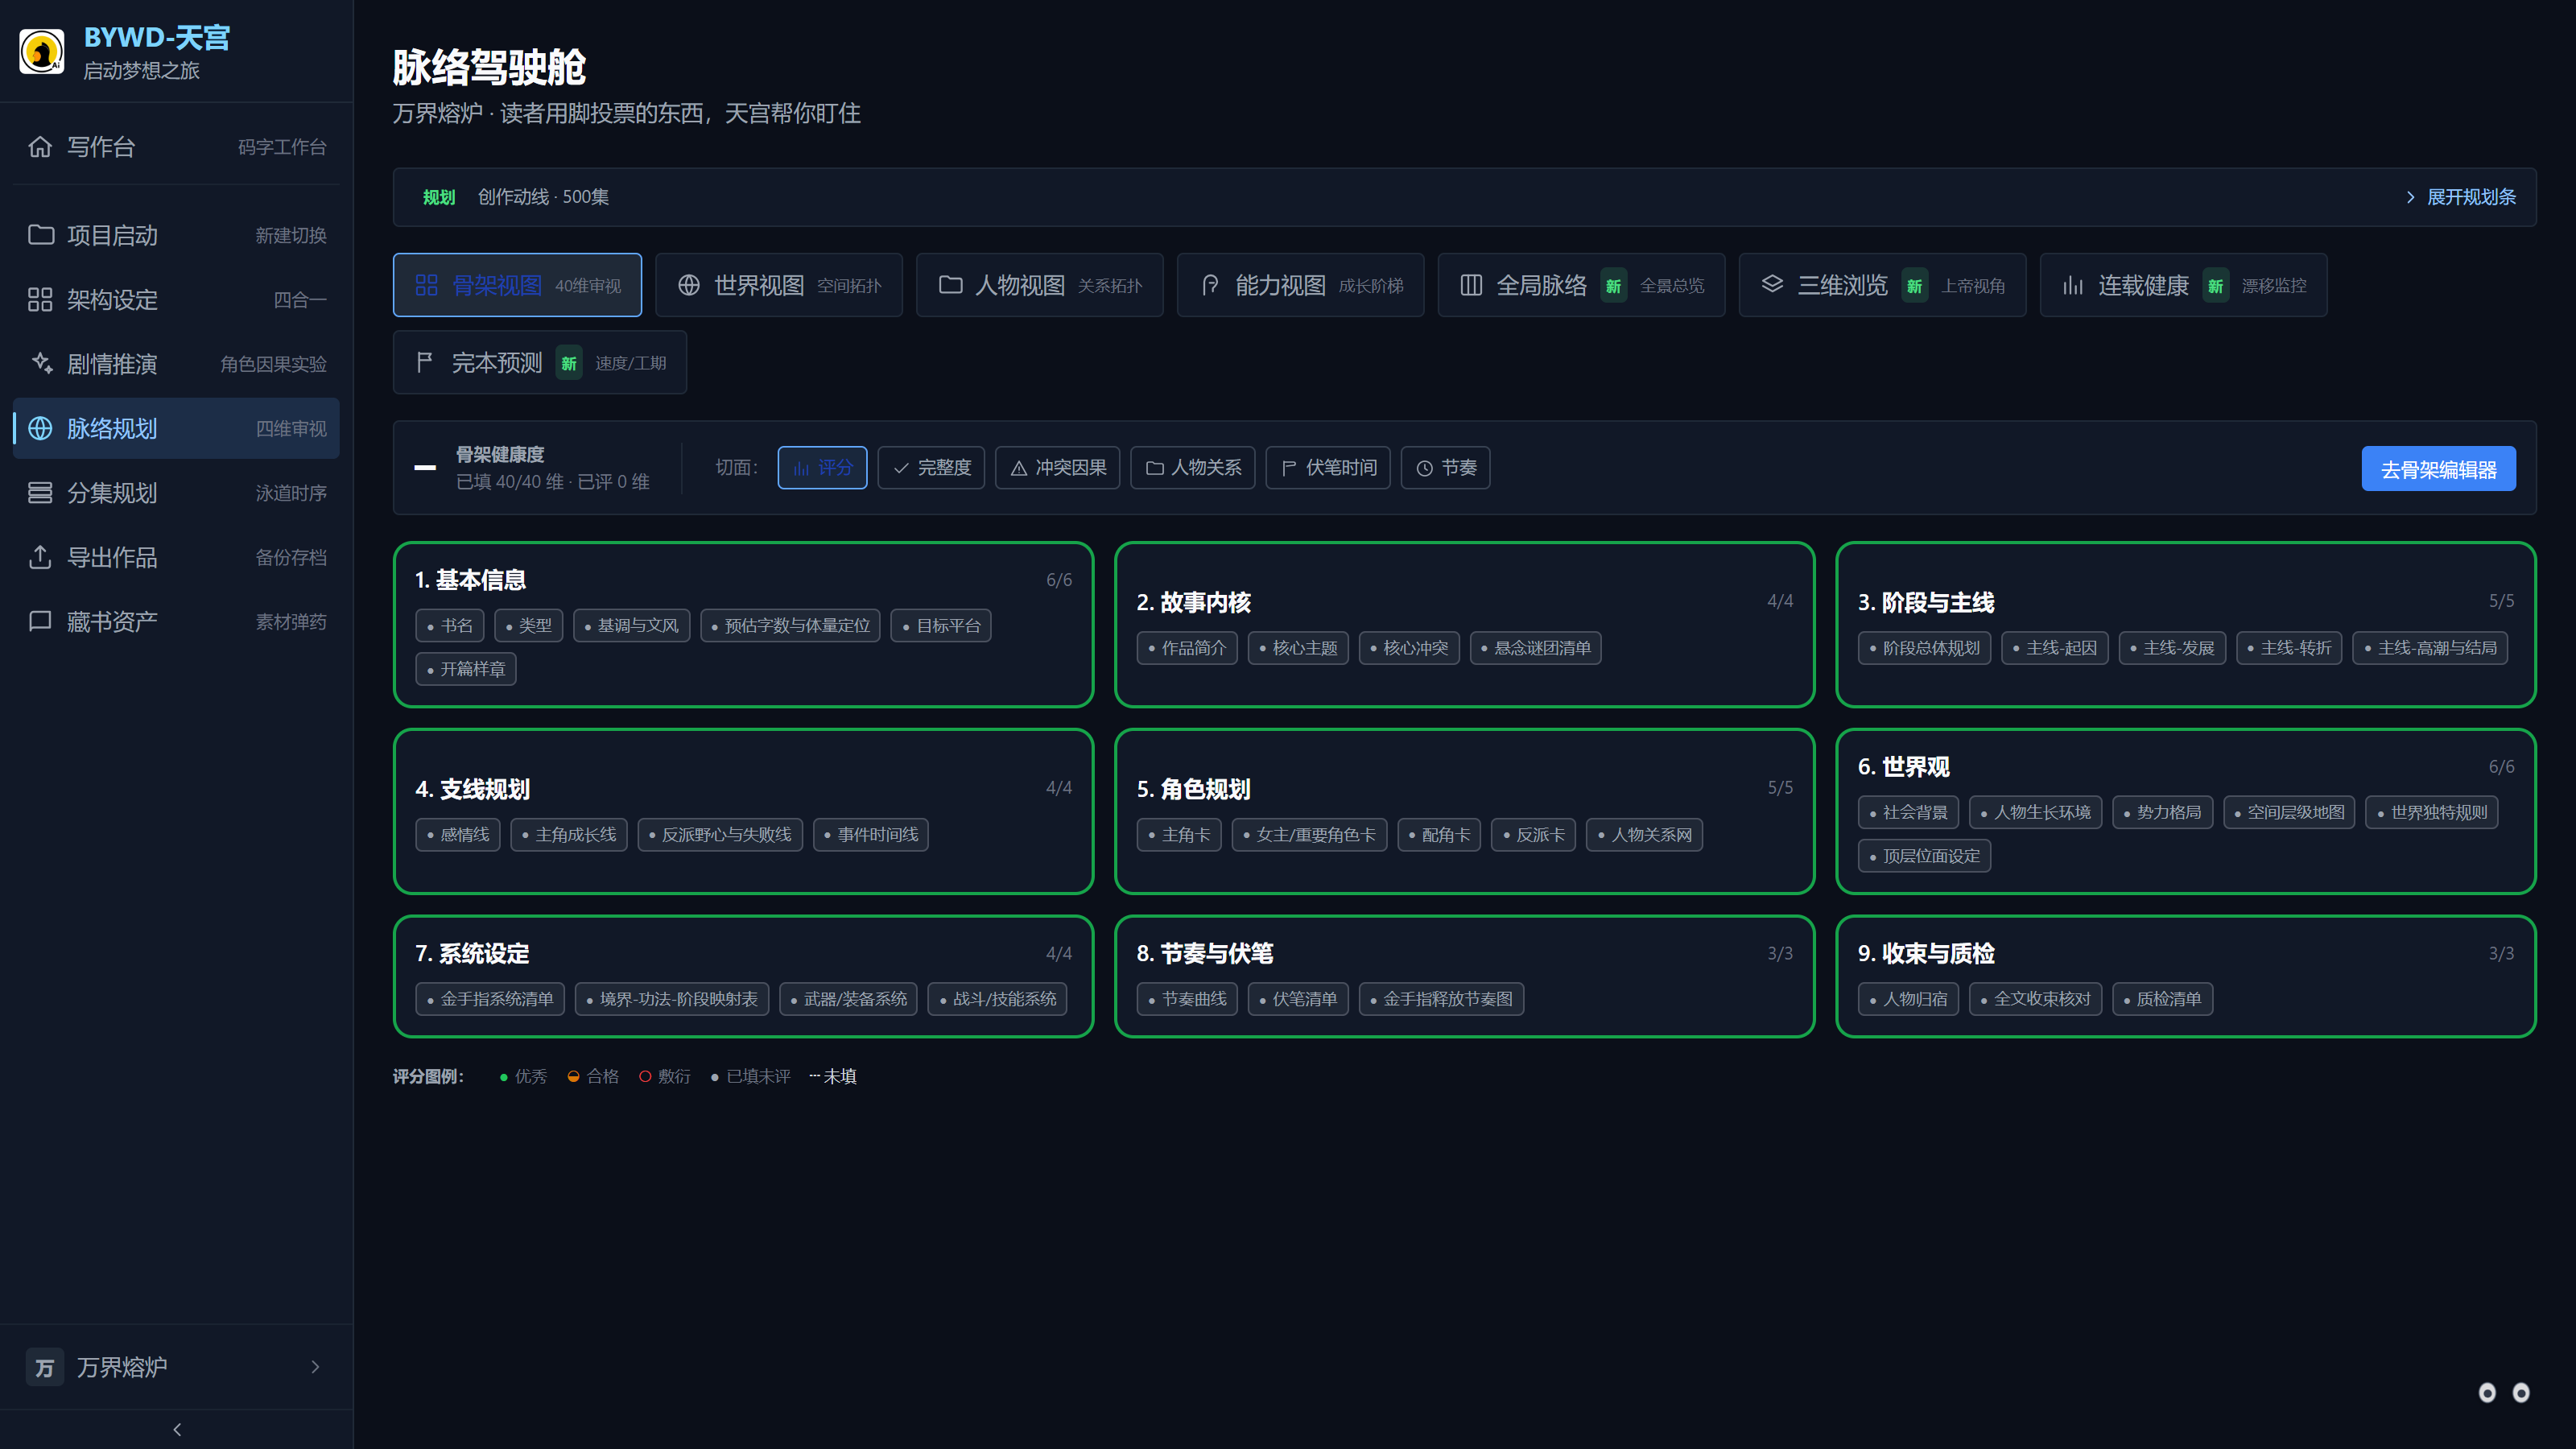
Task: Click the 顶层位面设定 chip
Action: coord(1924,856)
